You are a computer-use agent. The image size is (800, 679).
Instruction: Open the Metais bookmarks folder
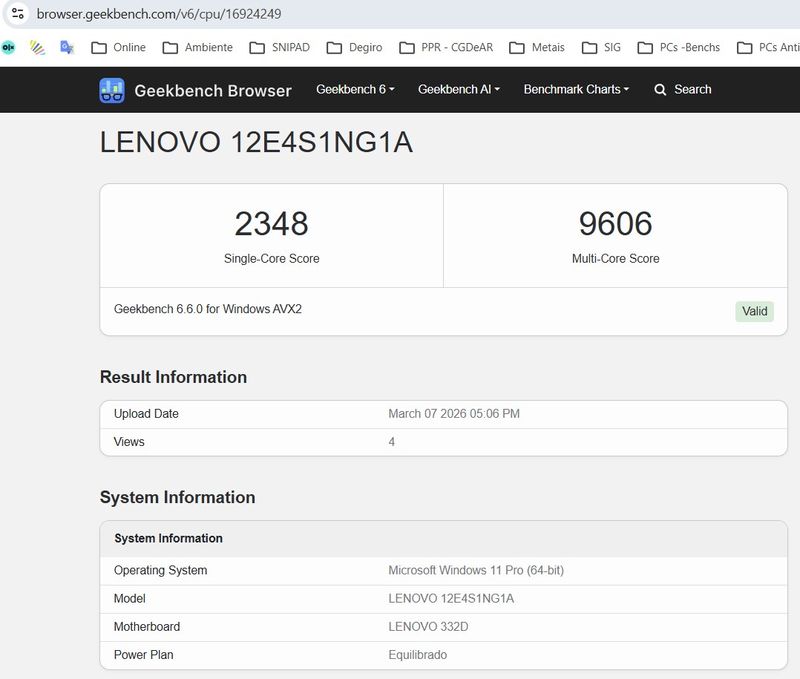pos(537,47)
